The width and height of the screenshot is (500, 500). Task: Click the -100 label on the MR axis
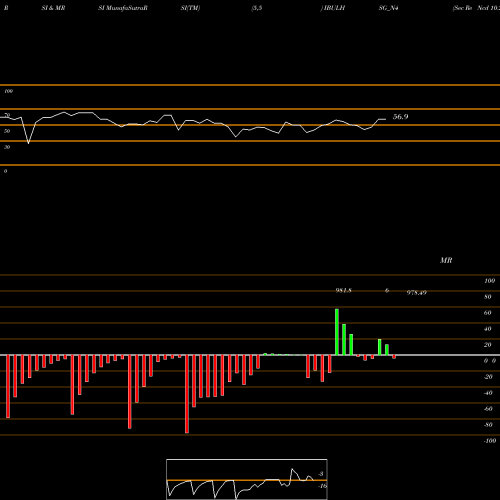coord(490,441)
